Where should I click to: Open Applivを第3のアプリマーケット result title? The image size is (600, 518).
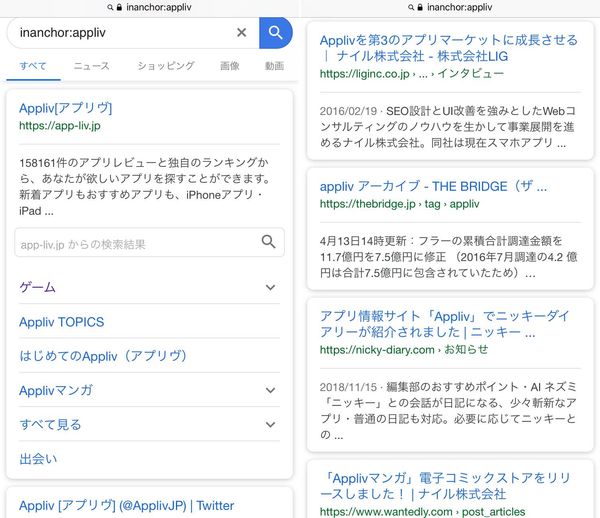point(449,48)
